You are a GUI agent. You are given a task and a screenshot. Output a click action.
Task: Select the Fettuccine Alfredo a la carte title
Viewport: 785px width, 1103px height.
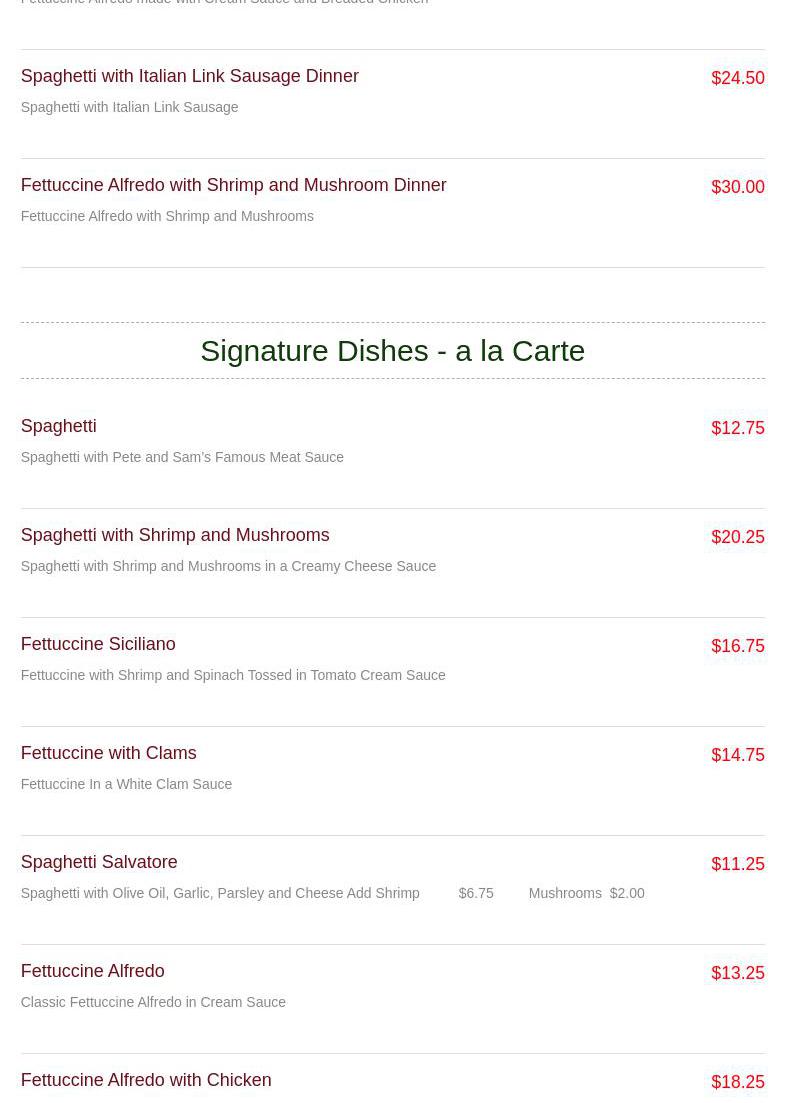tap(93, 971)
